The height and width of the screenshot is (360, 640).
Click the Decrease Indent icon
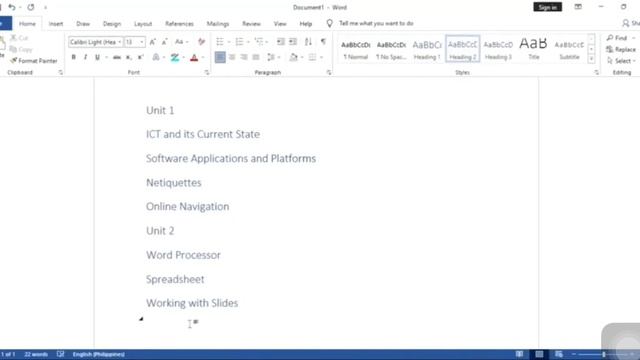[280, 42]
